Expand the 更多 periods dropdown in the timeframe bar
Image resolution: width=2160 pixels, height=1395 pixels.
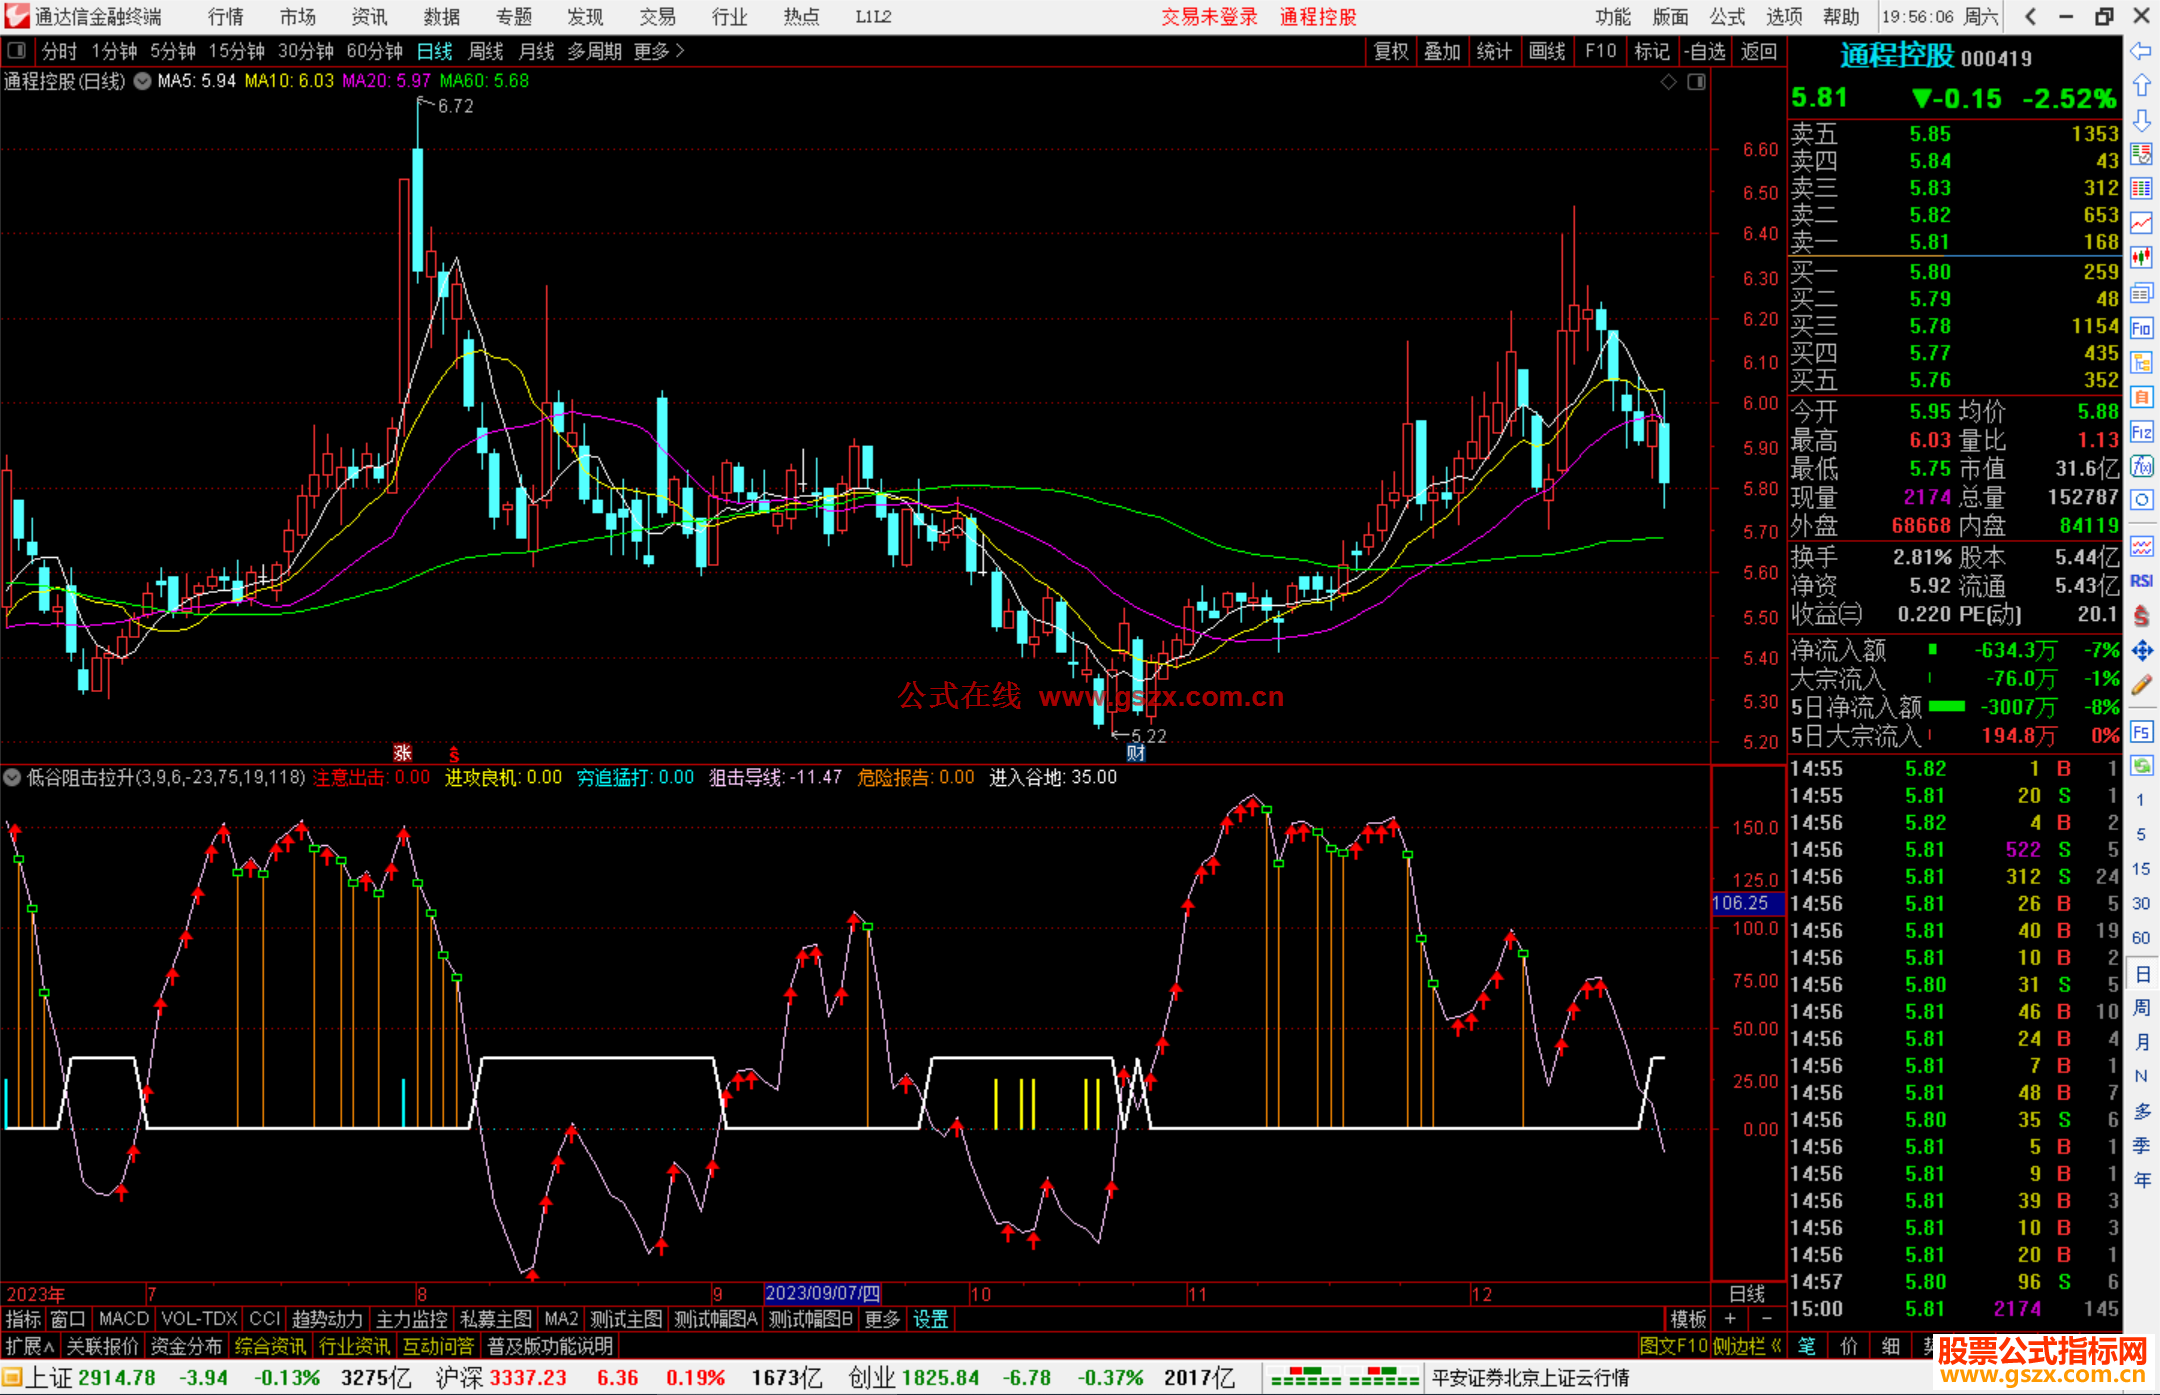[658, 51]
